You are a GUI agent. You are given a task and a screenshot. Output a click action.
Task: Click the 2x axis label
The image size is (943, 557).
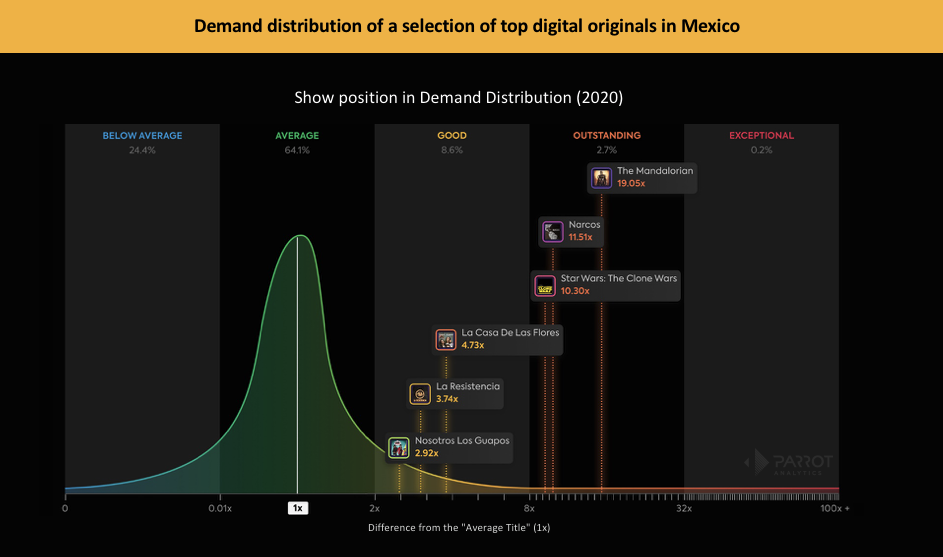pyautogui.click(x=375, y=509)
